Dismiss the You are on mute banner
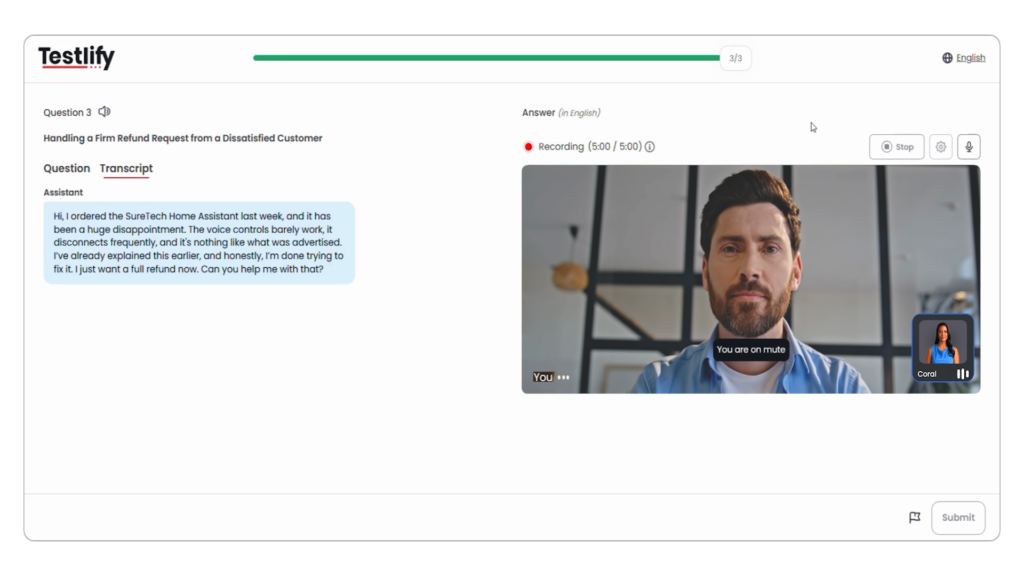Viewport: 1024px width, 576px height. coord(751,349)
